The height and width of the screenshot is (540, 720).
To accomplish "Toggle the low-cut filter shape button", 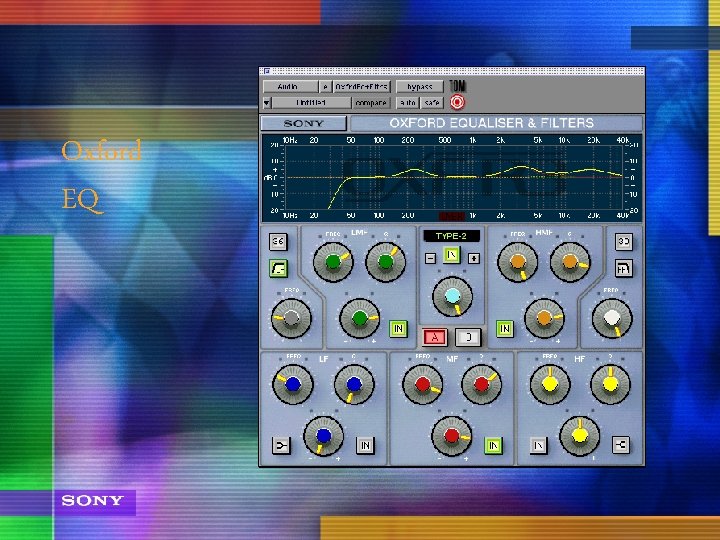I will pos(278,269).
